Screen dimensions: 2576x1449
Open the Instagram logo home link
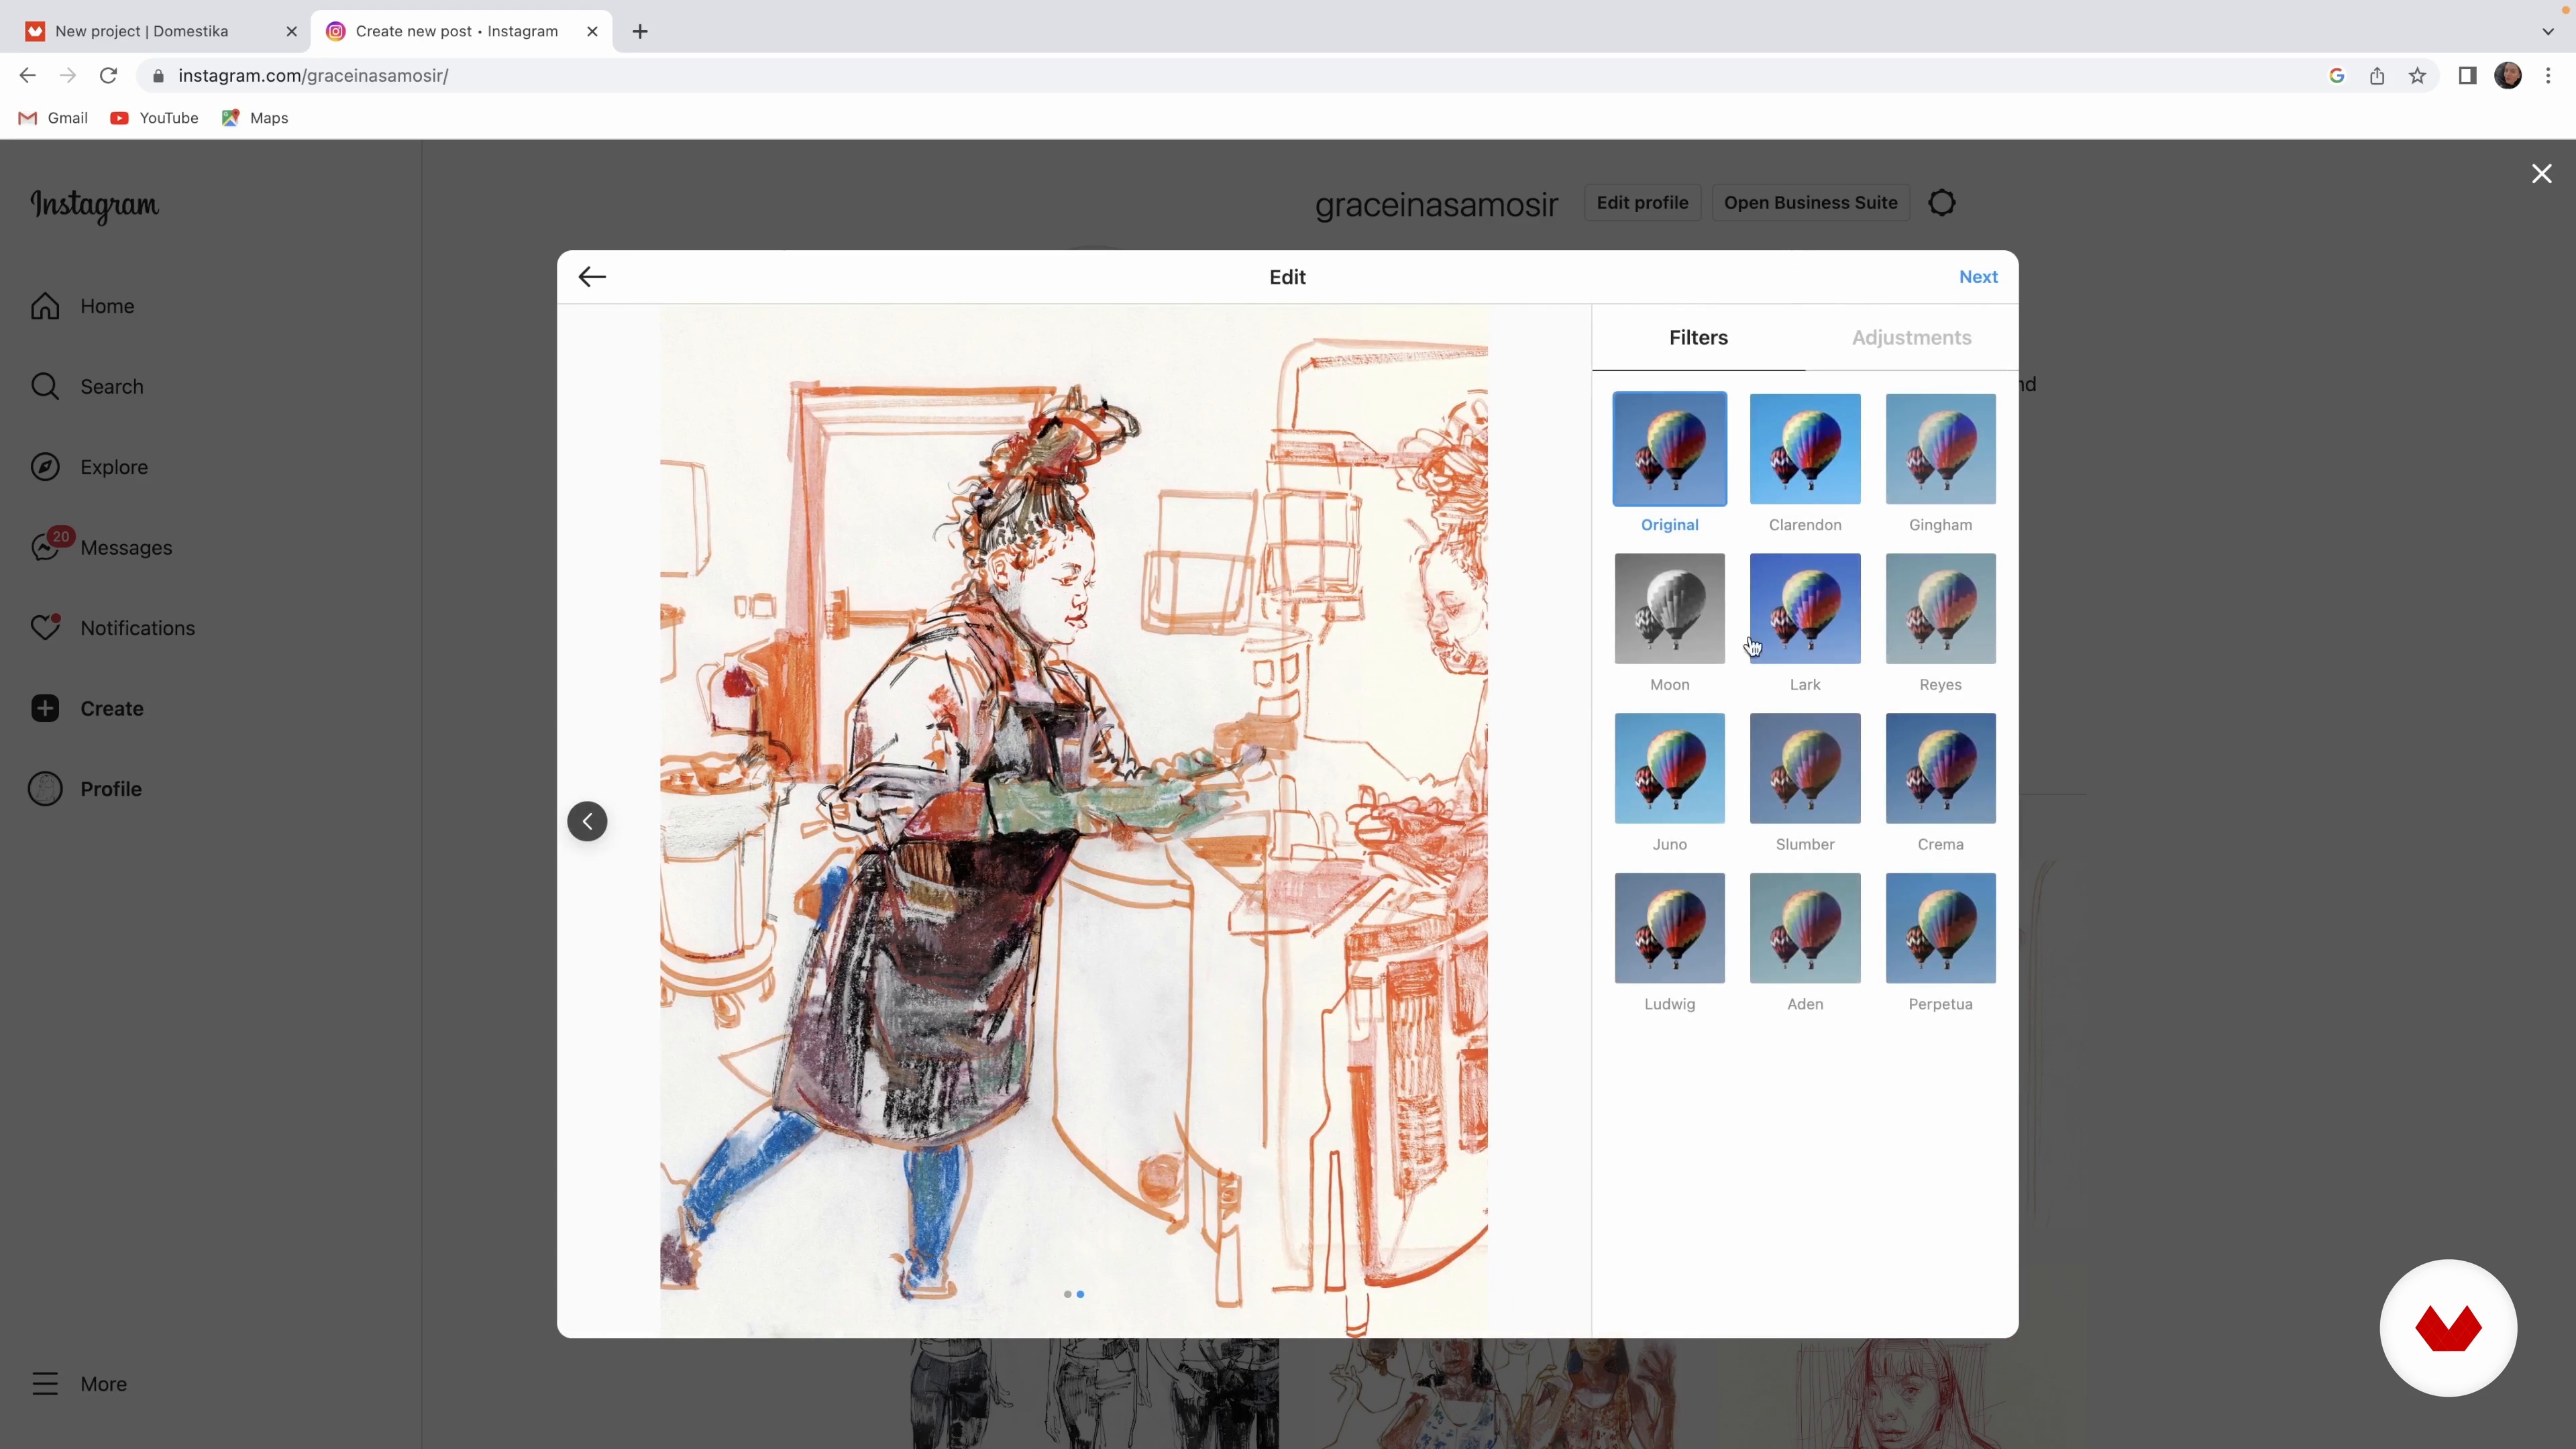(x=94, y=205)
